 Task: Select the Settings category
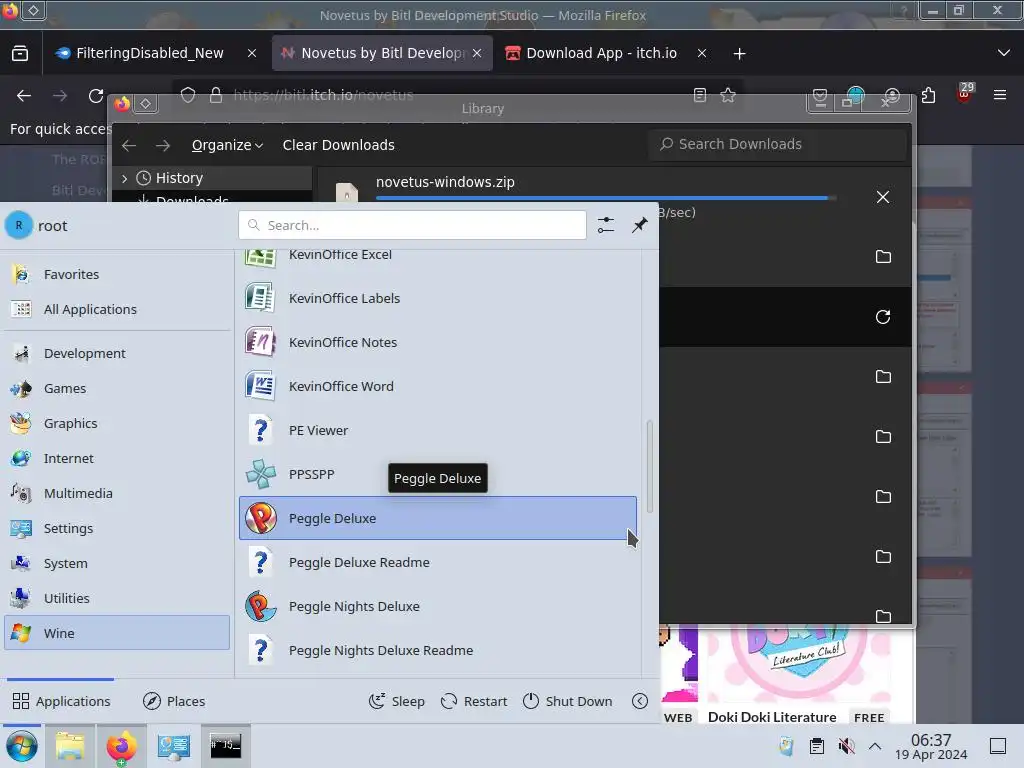(117, 528)
